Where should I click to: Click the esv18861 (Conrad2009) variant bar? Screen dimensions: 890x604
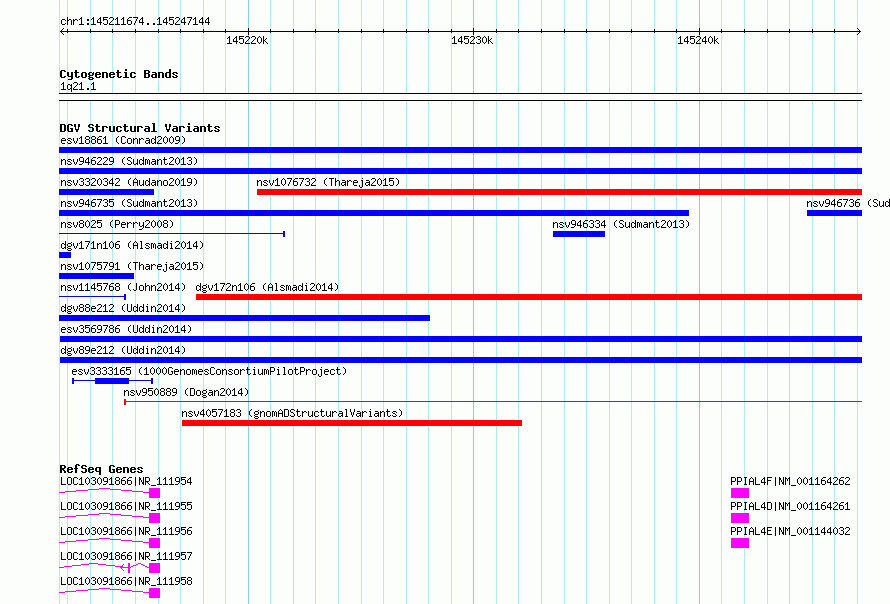pyautogui.click(x=460, y=150)
